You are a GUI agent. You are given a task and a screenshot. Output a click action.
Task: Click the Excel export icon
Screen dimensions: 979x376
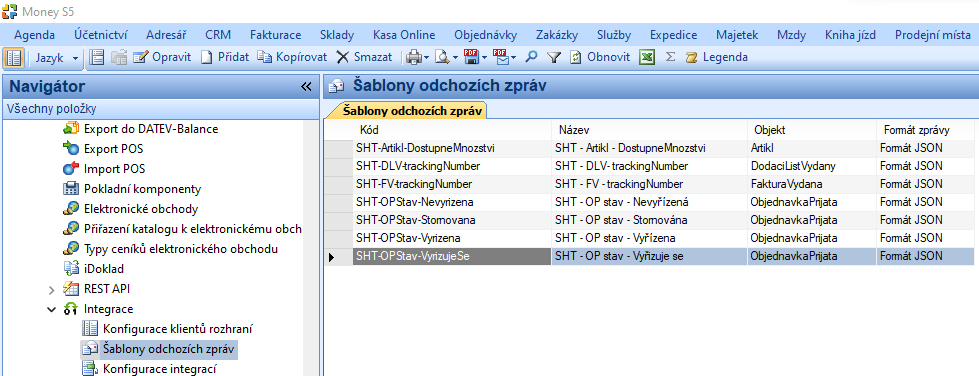click(647, 57)
